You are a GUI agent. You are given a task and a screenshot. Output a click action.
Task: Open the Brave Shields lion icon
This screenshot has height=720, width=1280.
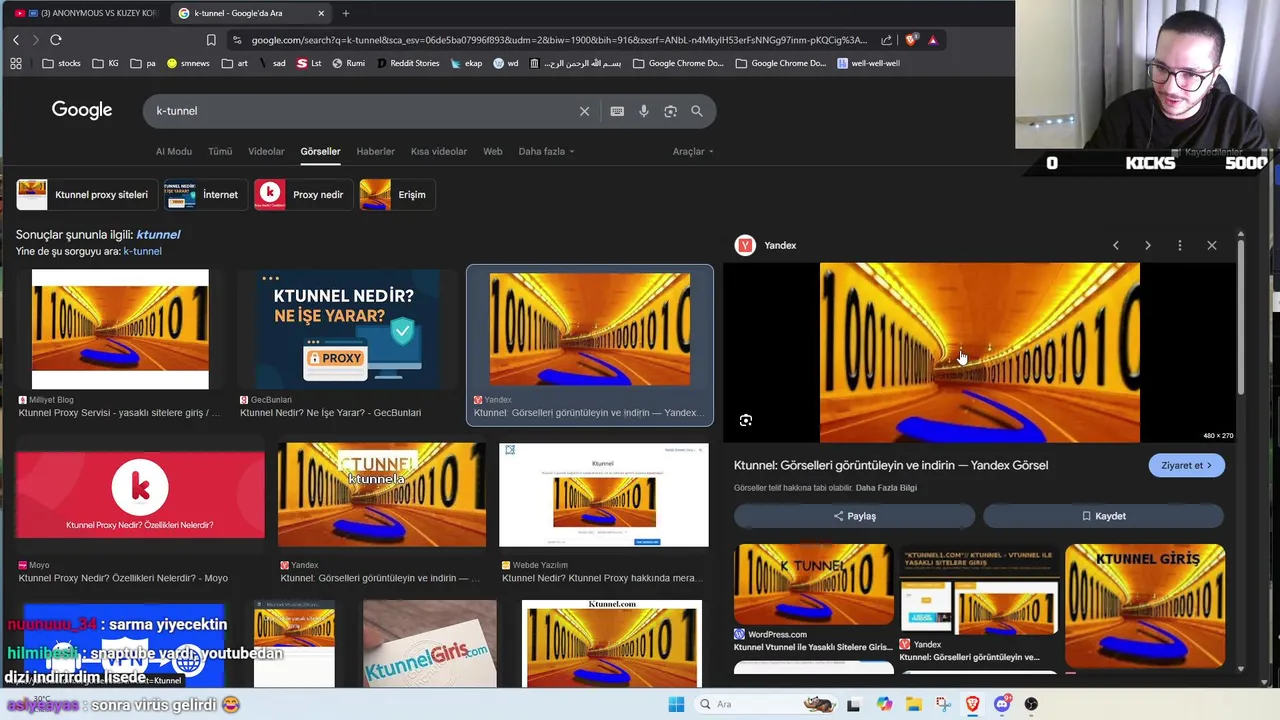click(911, 40)
